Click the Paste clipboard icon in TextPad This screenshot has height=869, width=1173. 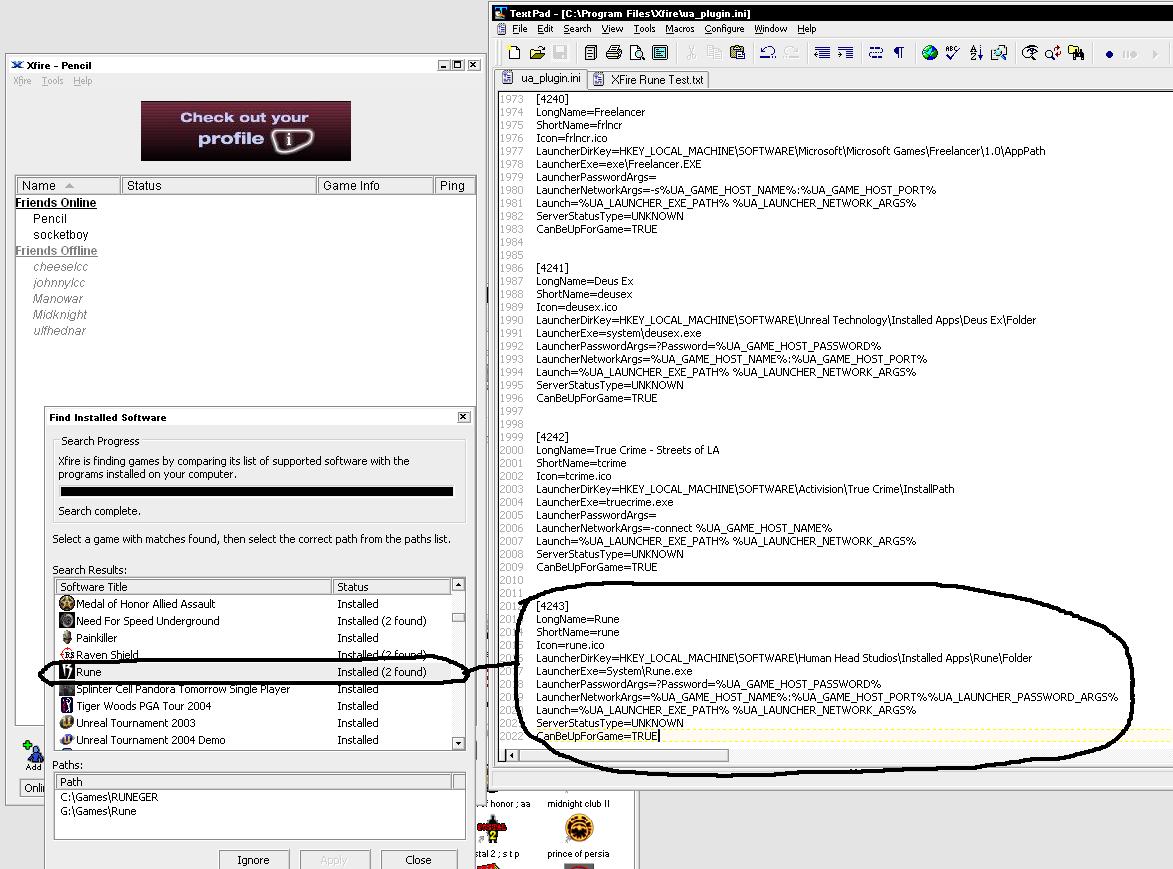(738, 52)
